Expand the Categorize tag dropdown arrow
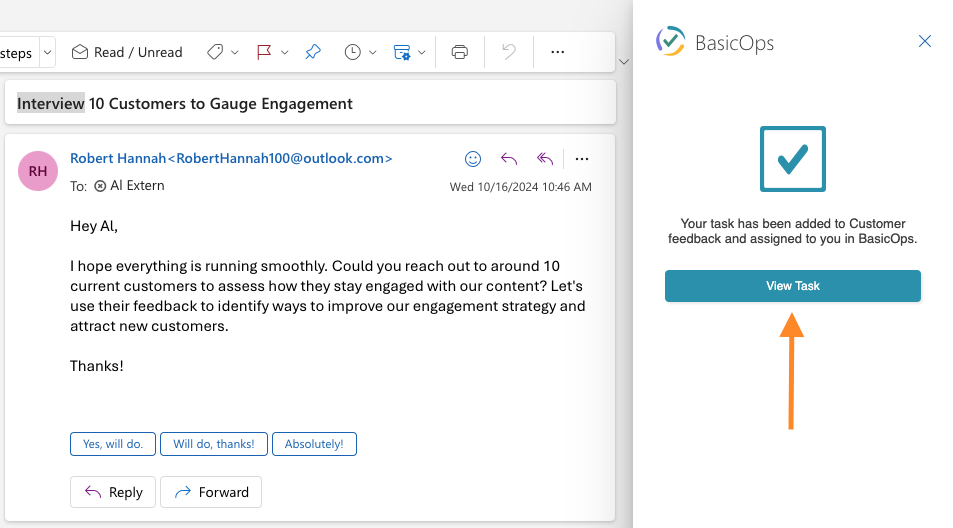Image resolution: width=953 pixels, height=528 pixels. click(x=235, y=53)
